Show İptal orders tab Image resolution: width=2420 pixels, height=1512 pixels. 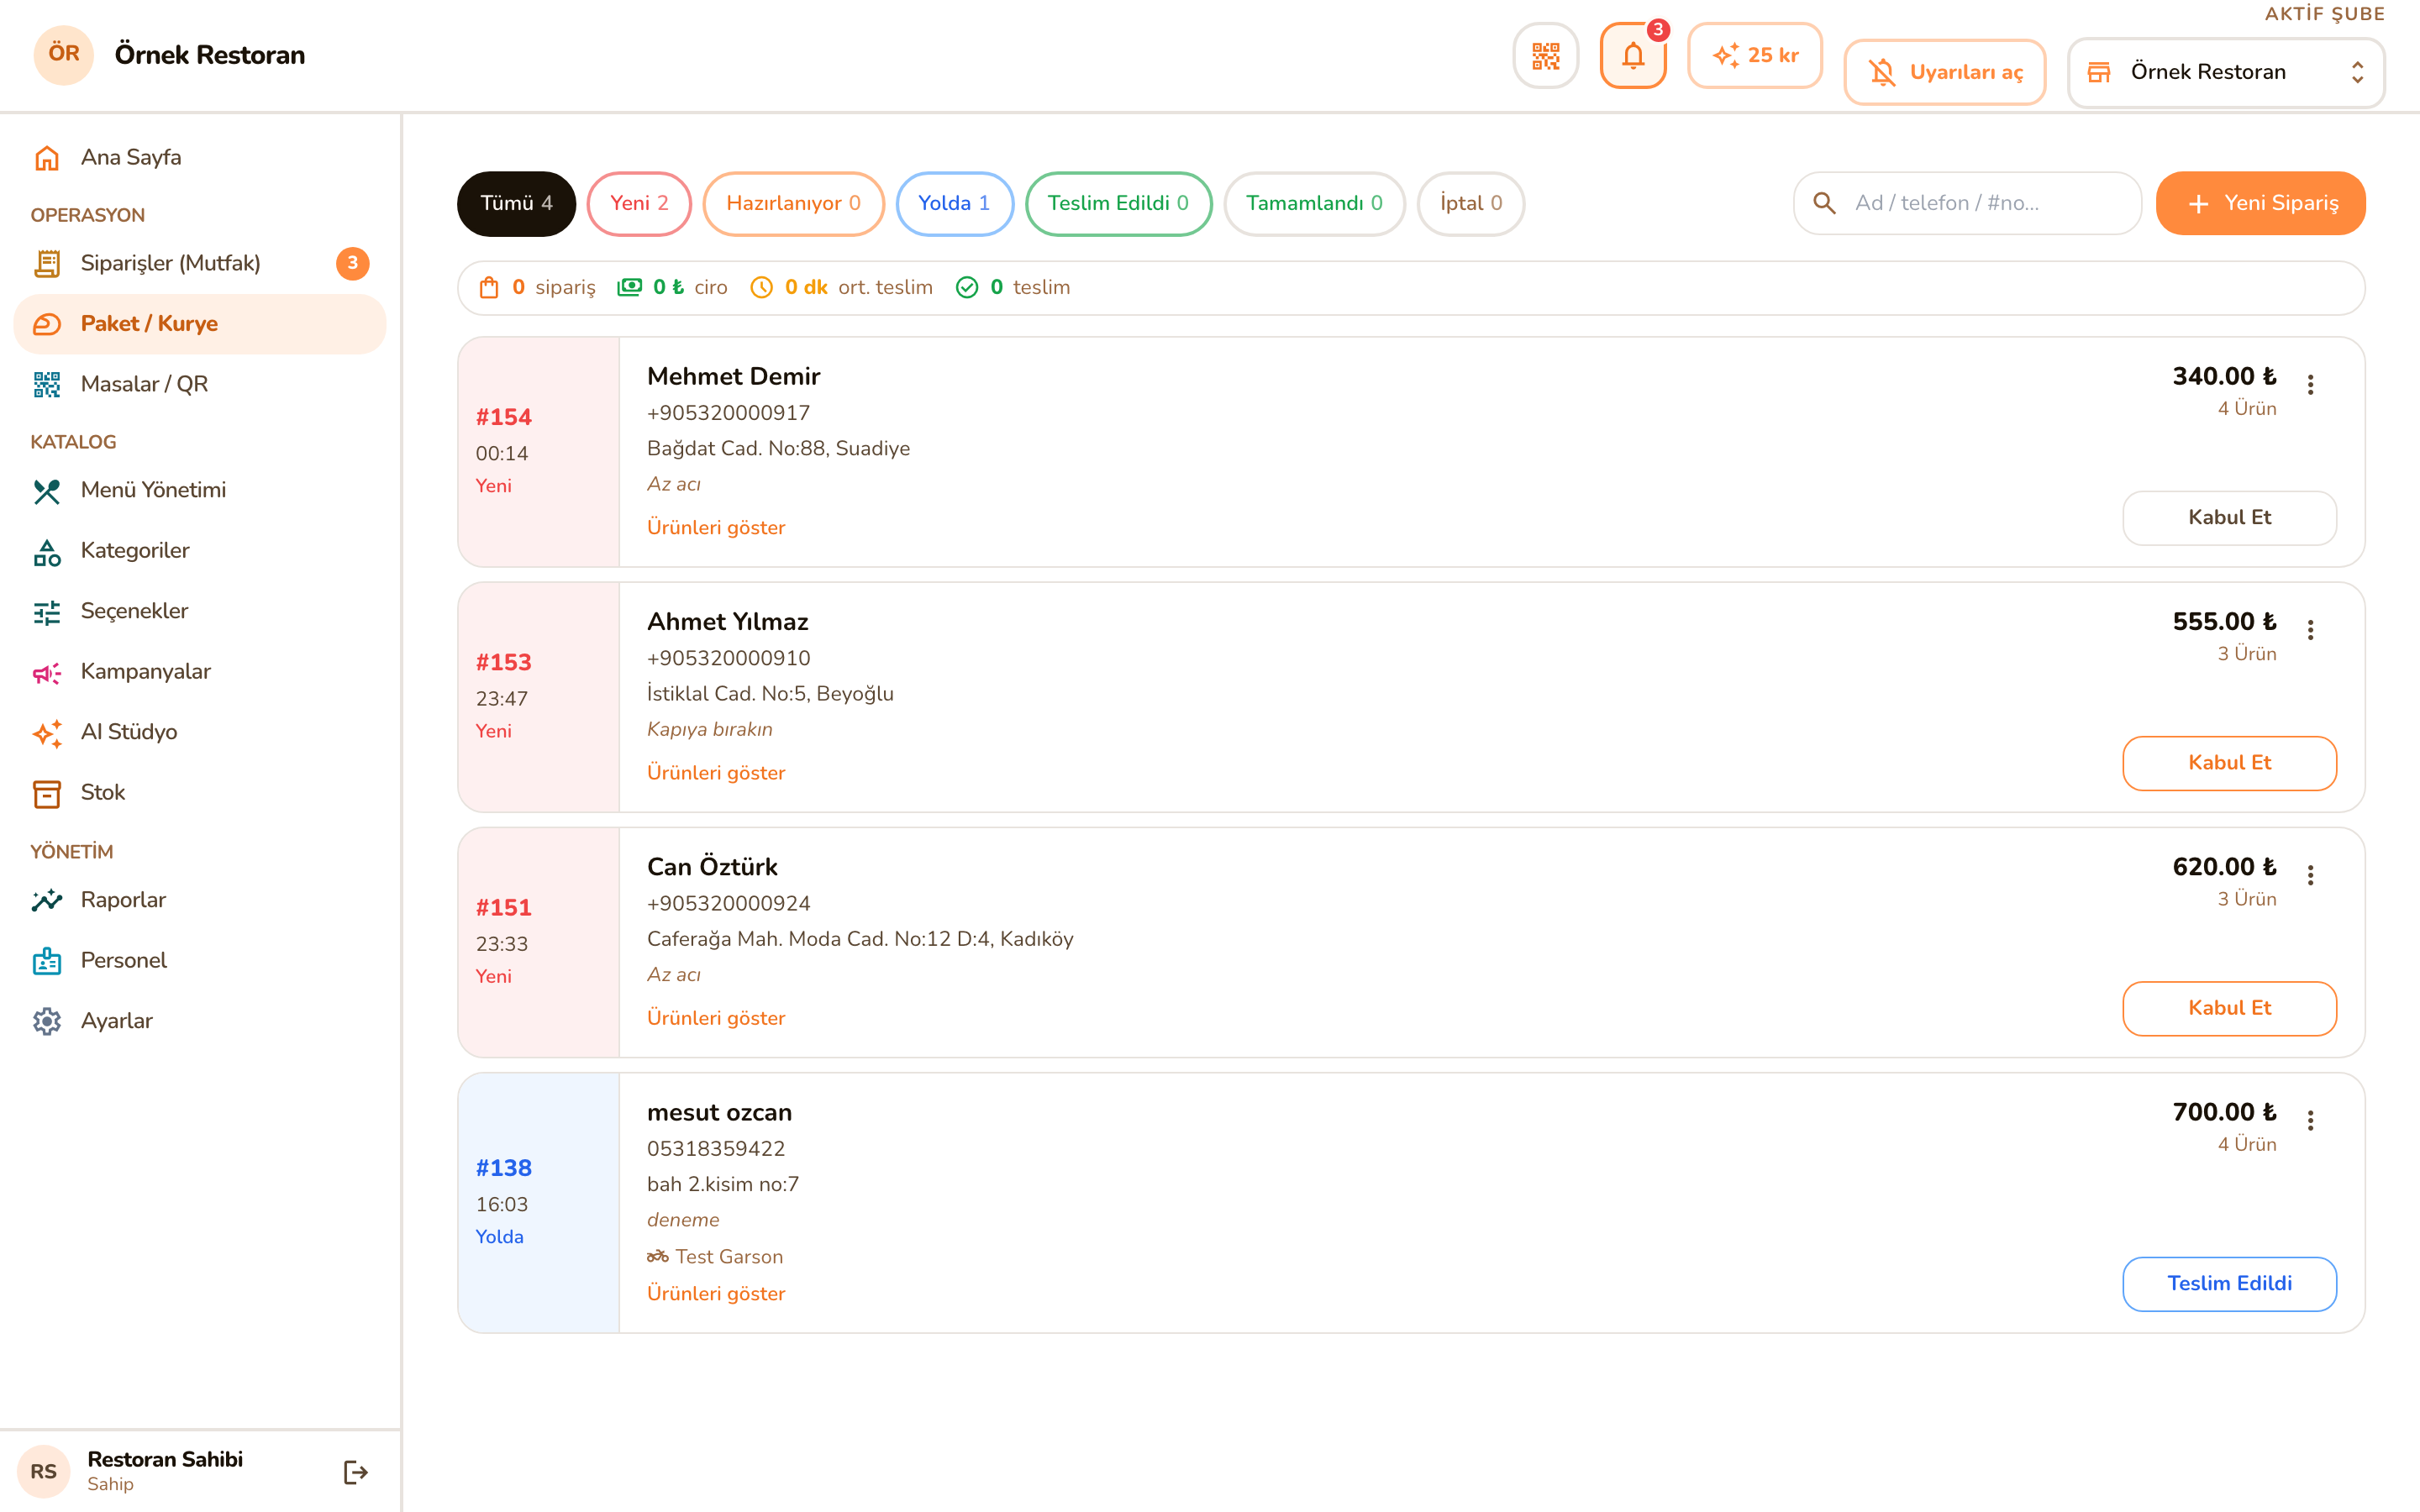pos(1471,203)
